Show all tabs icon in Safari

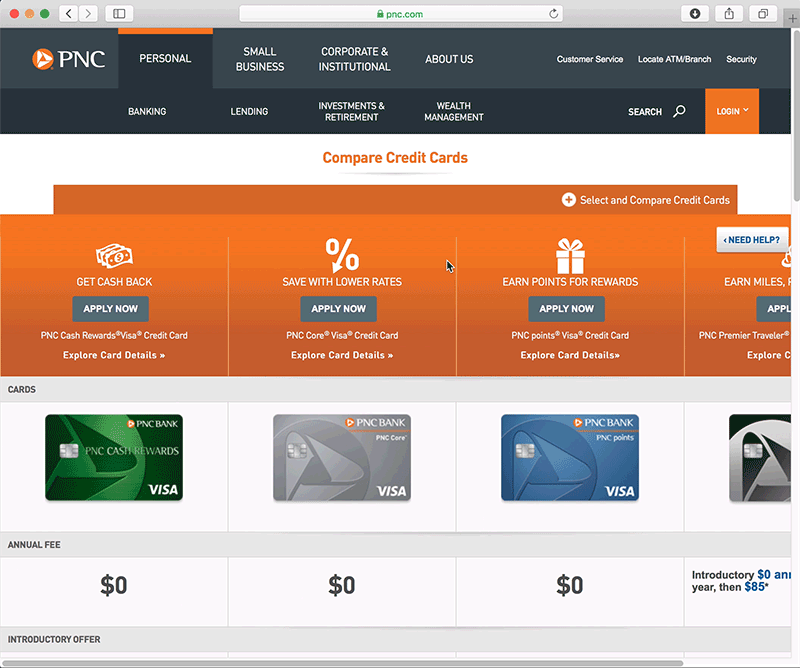763,13
